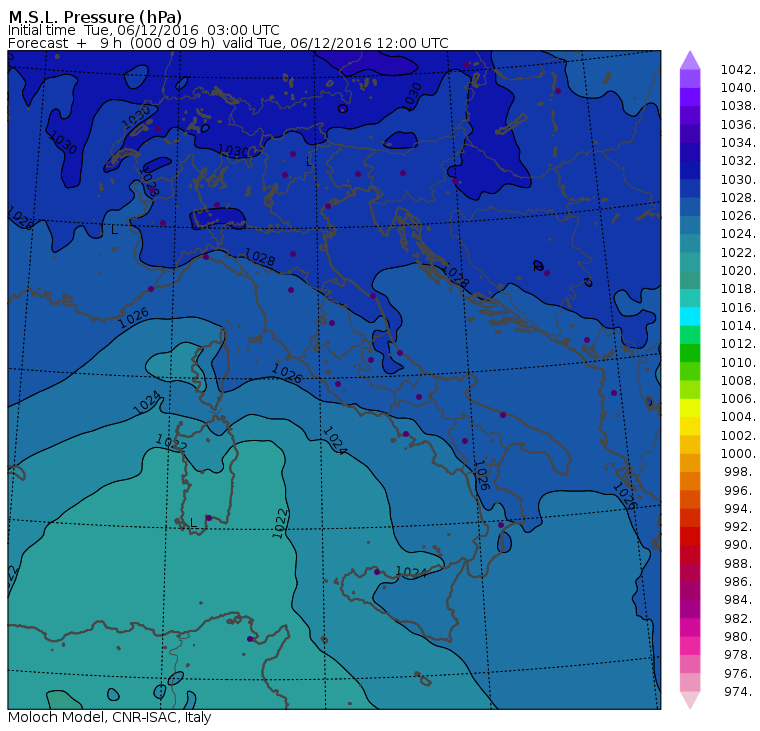Click the legend label "1008."
Image resolution: width=760 pixels, height=731 pixels.
[738, 381]
